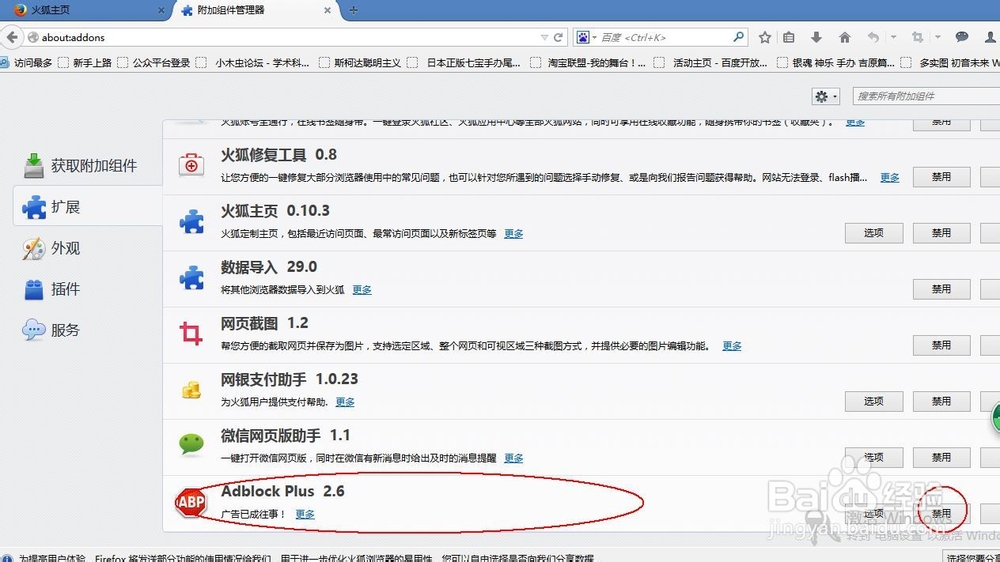Click 更多 link for 网页截图
1000x562 pixels.
click(x=732, y=346)
